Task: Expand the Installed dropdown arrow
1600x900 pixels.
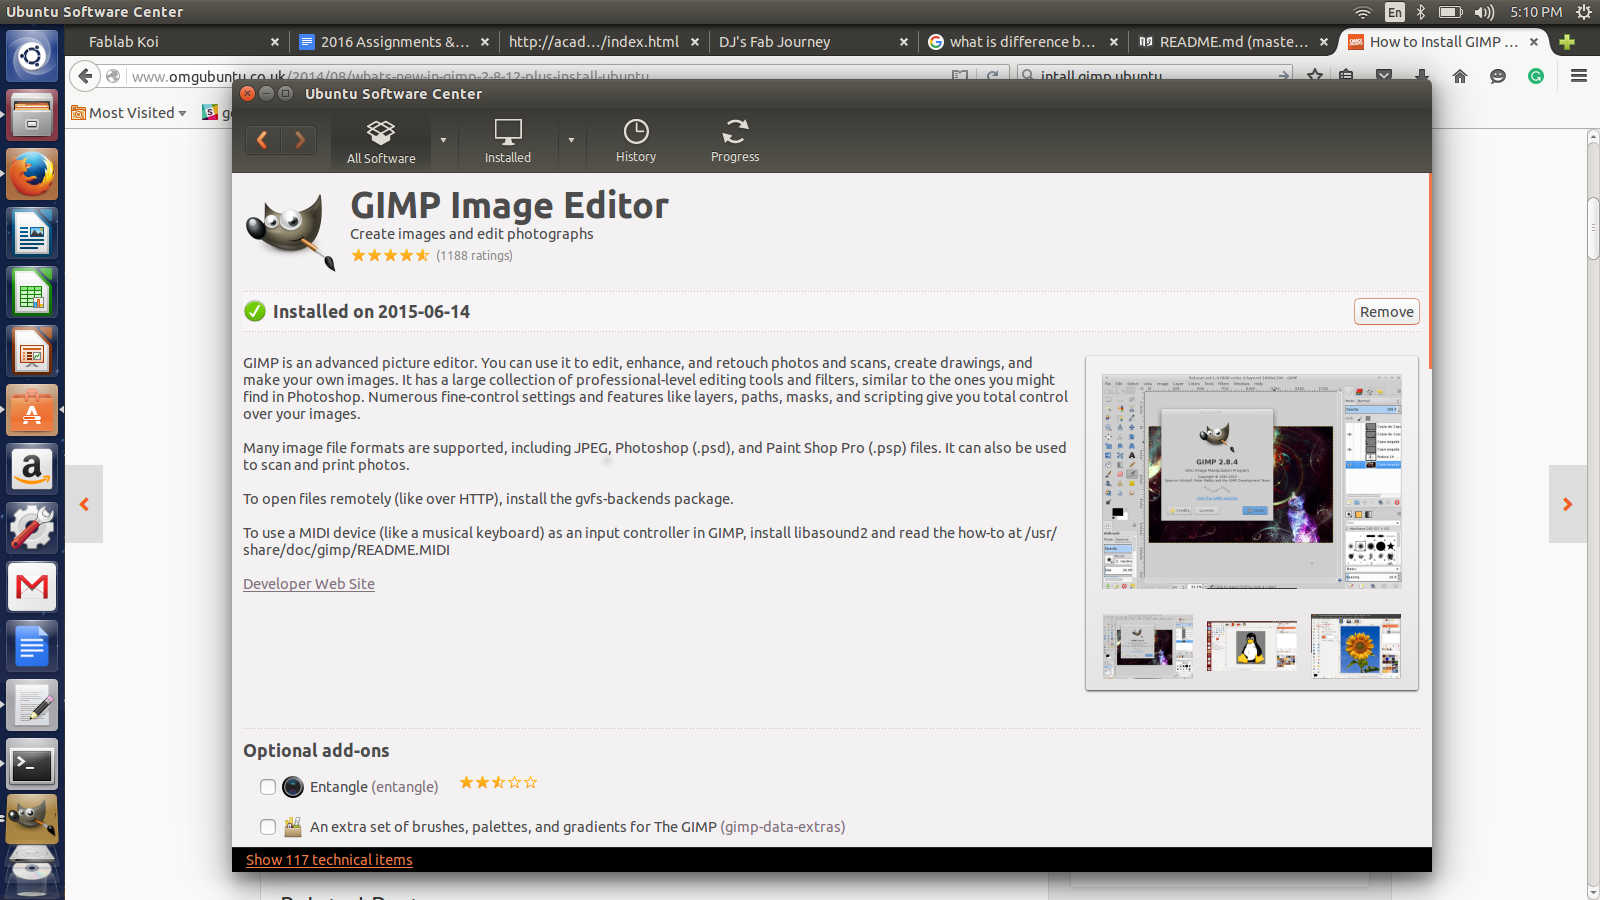Action: [571, 140]
